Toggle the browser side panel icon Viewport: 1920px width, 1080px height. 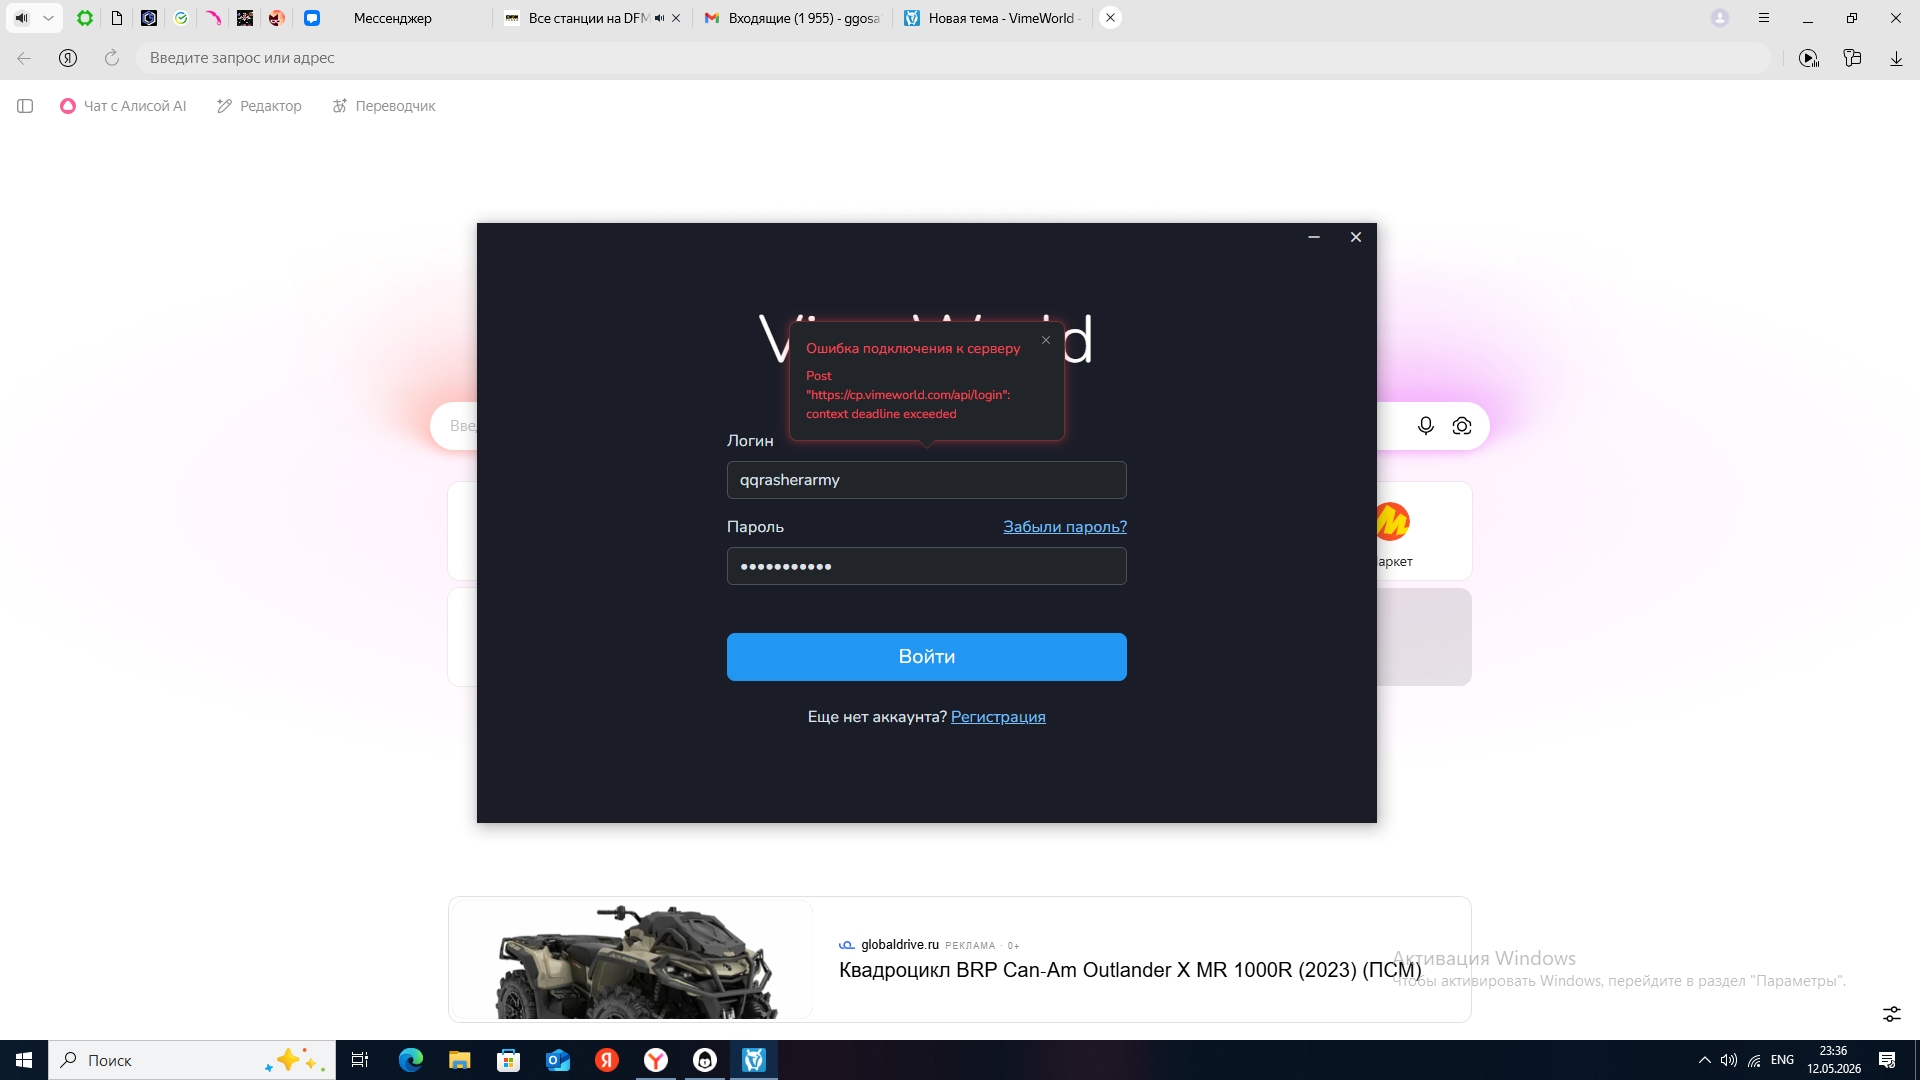pos(25,106)
